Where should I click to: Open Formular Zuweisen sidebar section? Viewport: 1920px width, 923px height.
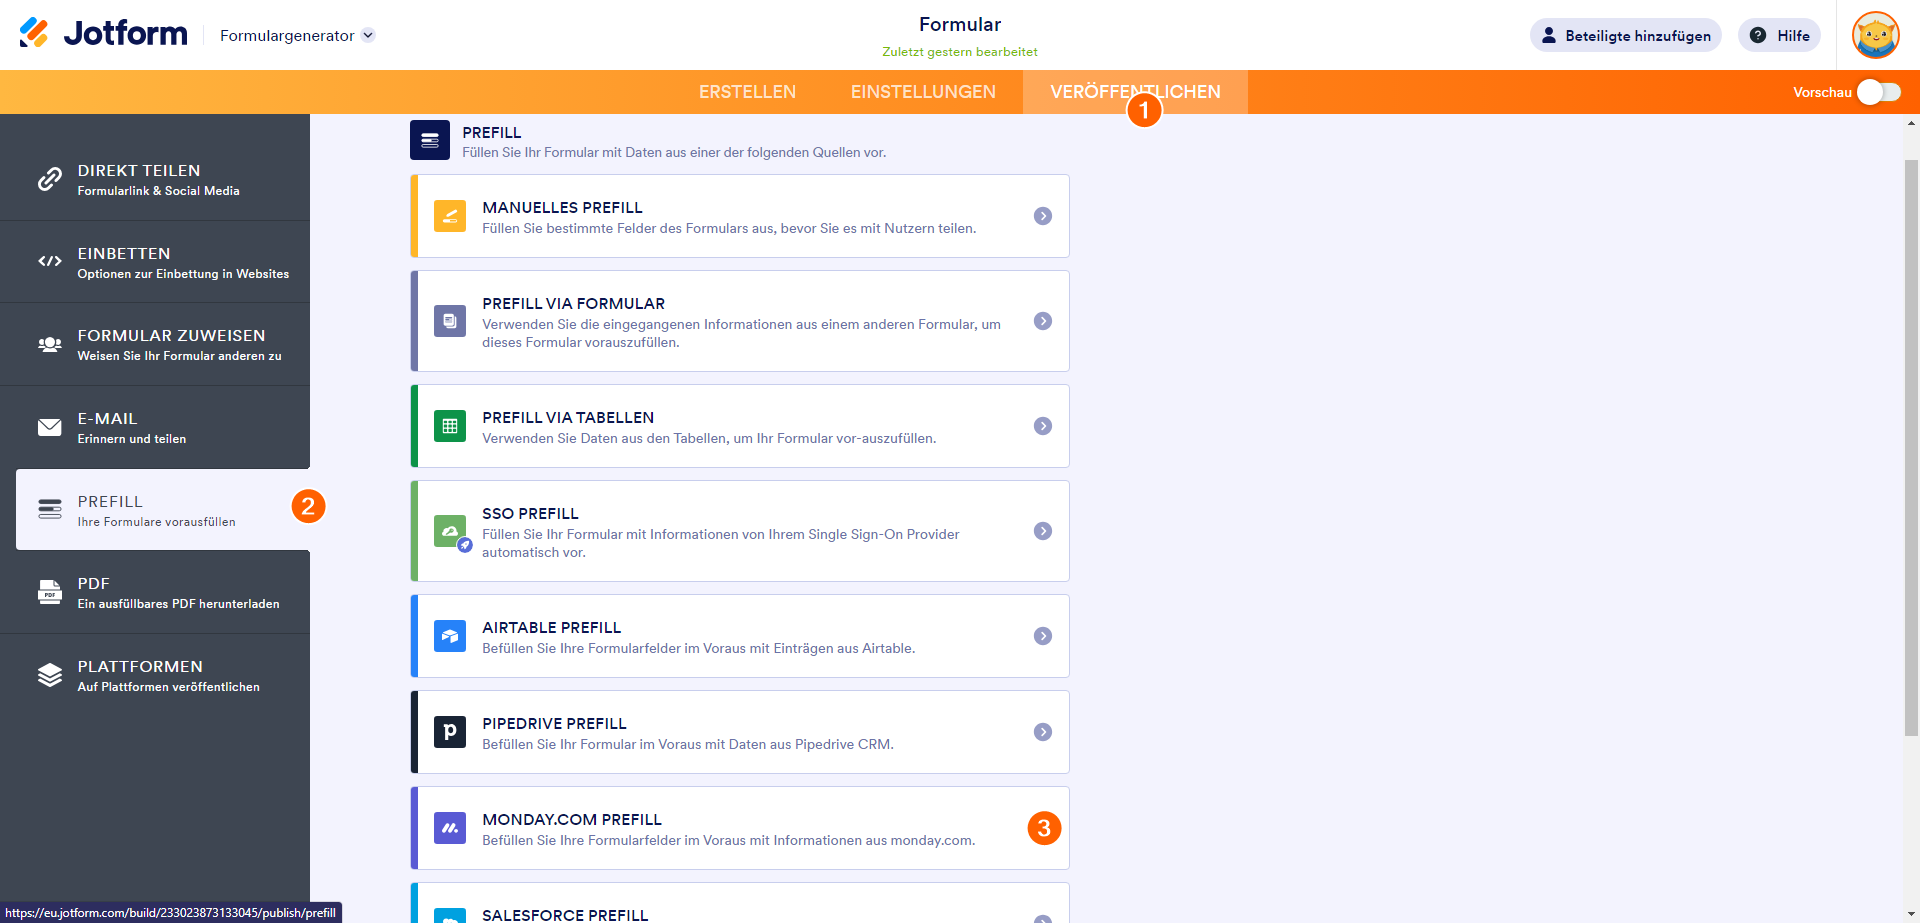click(x=155, y=345)
